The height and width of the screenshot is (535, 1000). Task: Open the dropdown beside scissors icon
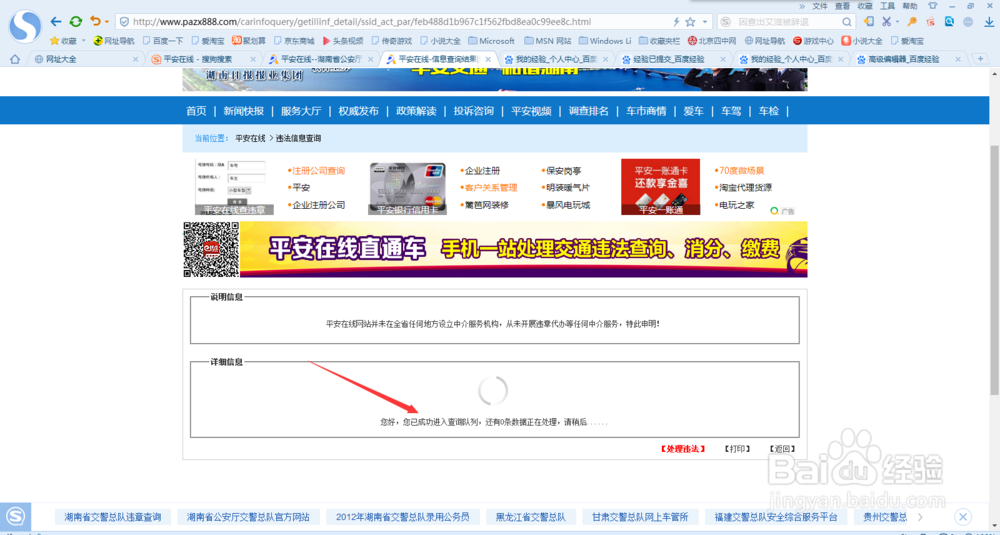point(897,22)
